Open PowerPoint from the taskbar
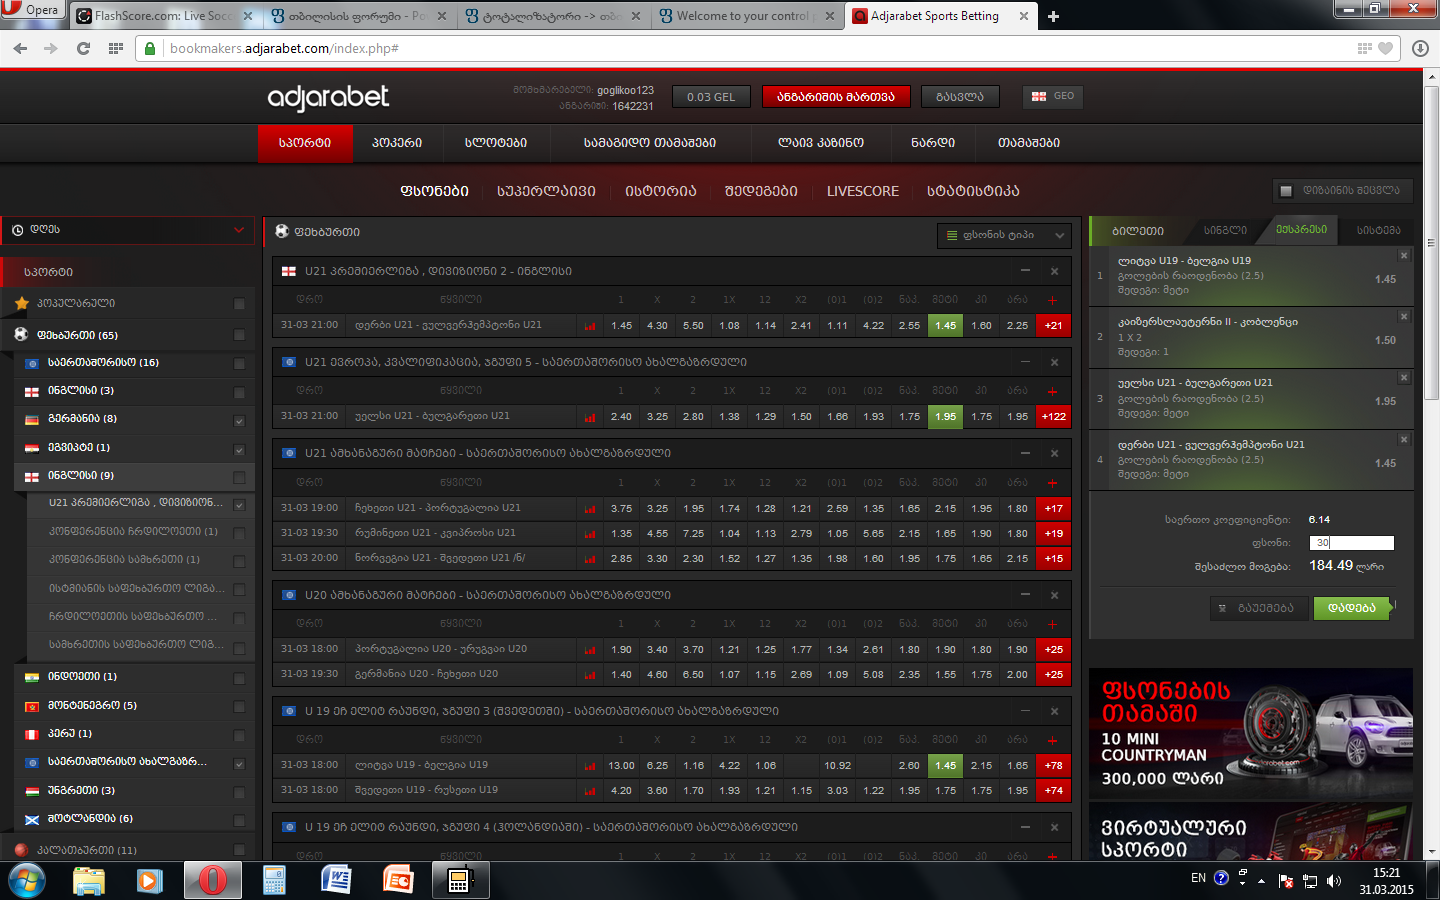 (398, 880)
